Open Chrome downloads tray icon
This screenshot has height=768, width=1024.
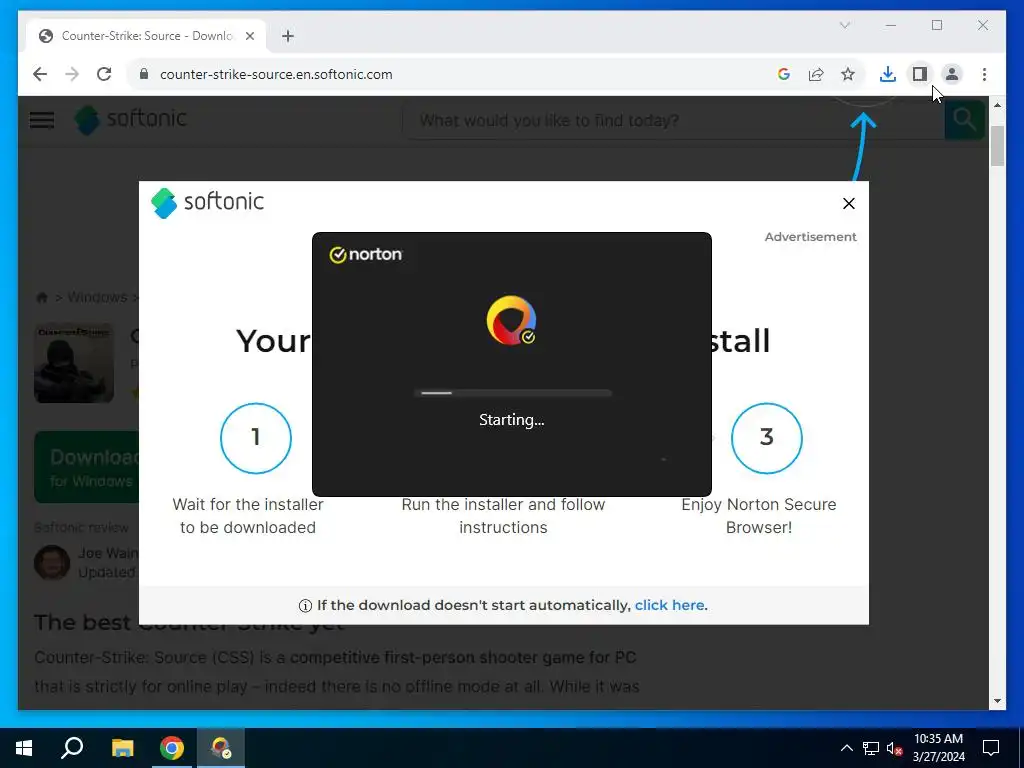click(x=888, y=74)
